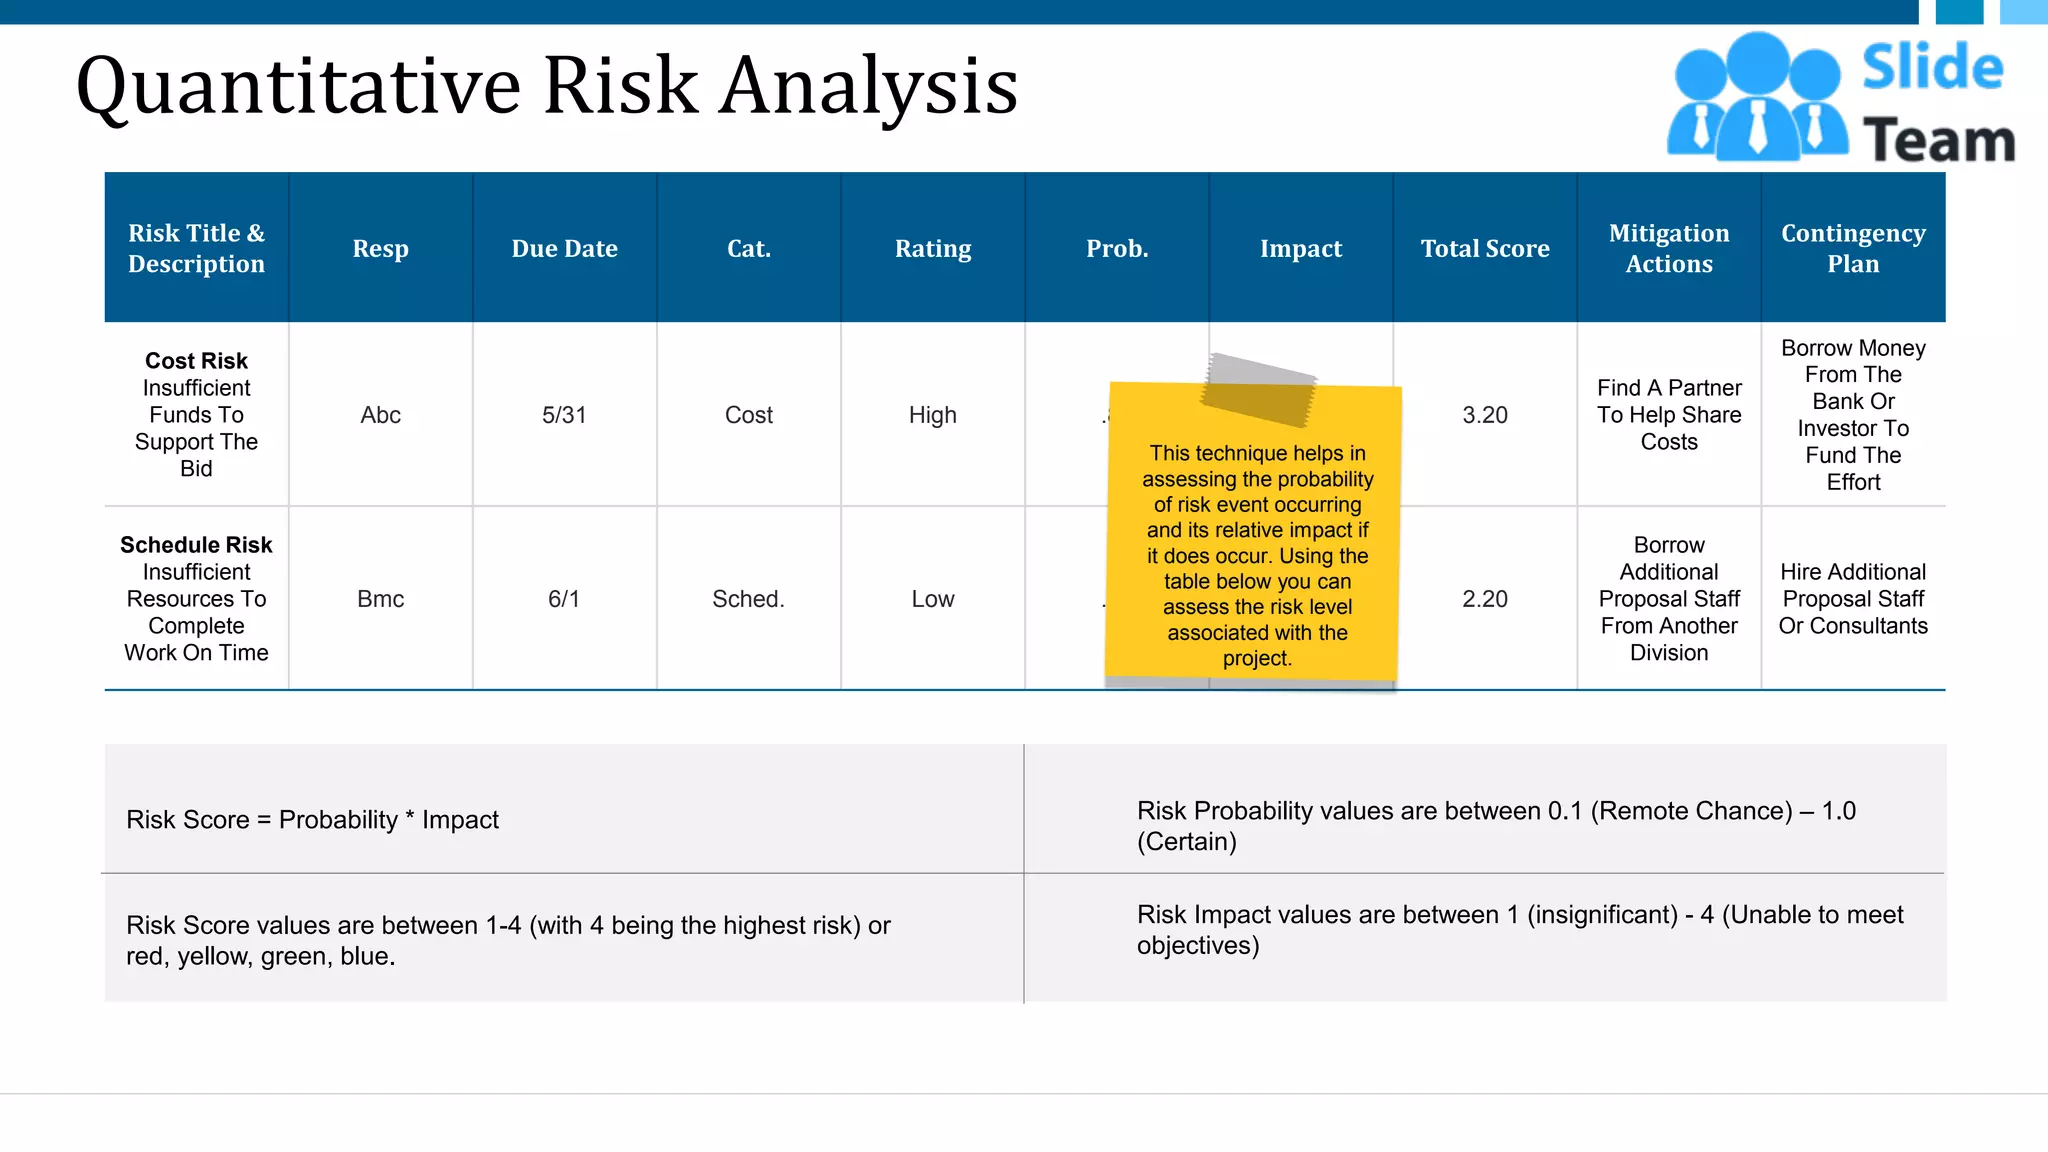Click the High rating cell
This screenshot has width=2048, height=1152.
(933, 414)
